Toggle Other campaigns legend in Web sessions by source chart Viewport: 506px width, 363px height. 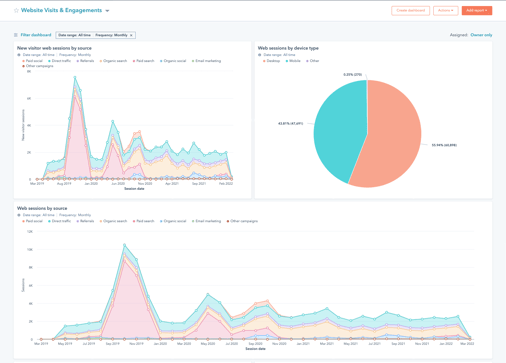point(242,221)
